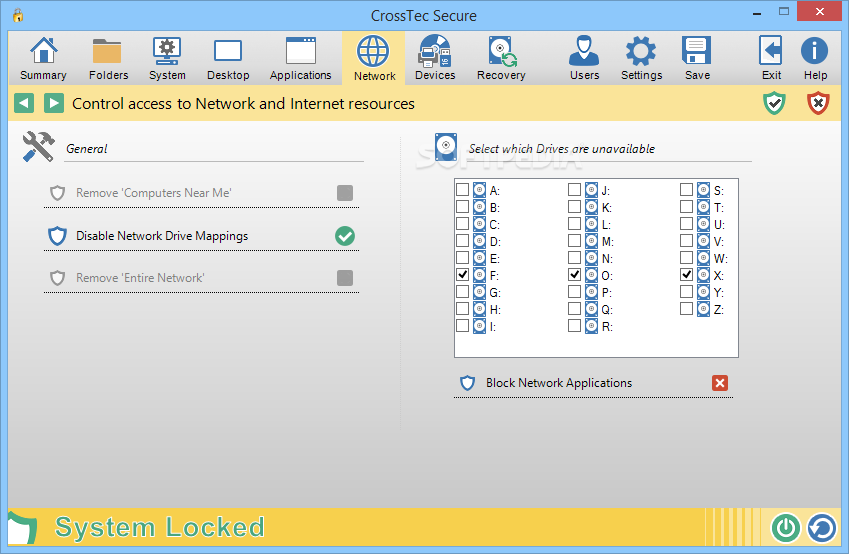The height and width of the screenshot is (554, 849).
Task: Check the A: drive checkbox
Action: click(462, 190)
